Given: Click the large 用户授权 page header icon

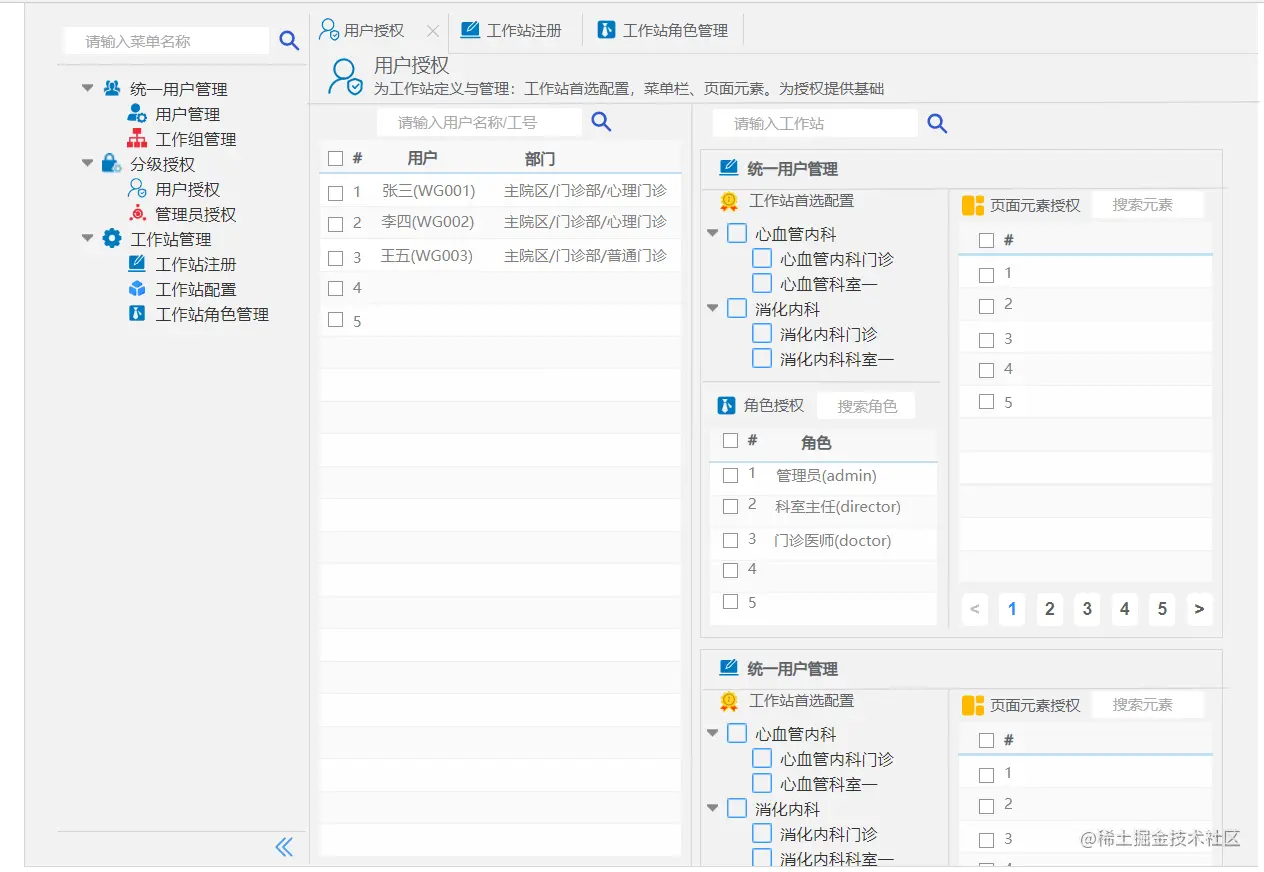Looking at the screenshot, I should point(346,76).
